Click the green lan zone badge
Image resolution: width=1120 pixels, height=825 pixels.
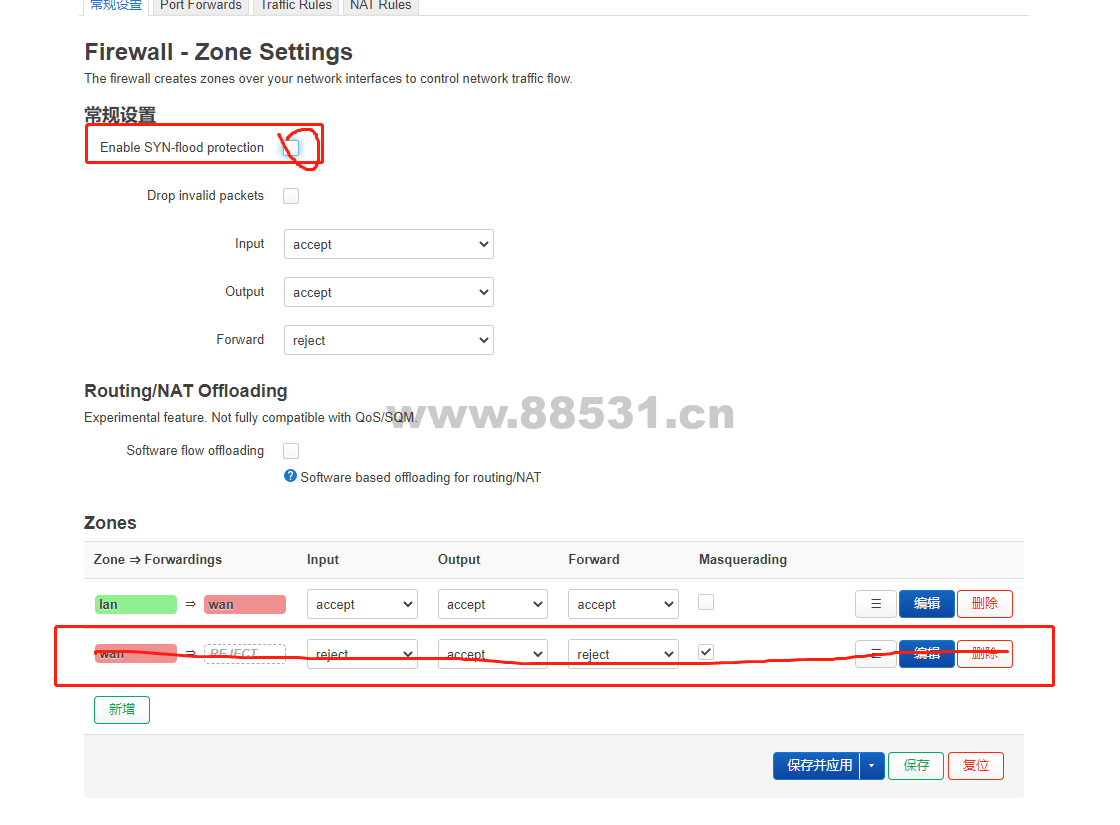coord(136,604)
